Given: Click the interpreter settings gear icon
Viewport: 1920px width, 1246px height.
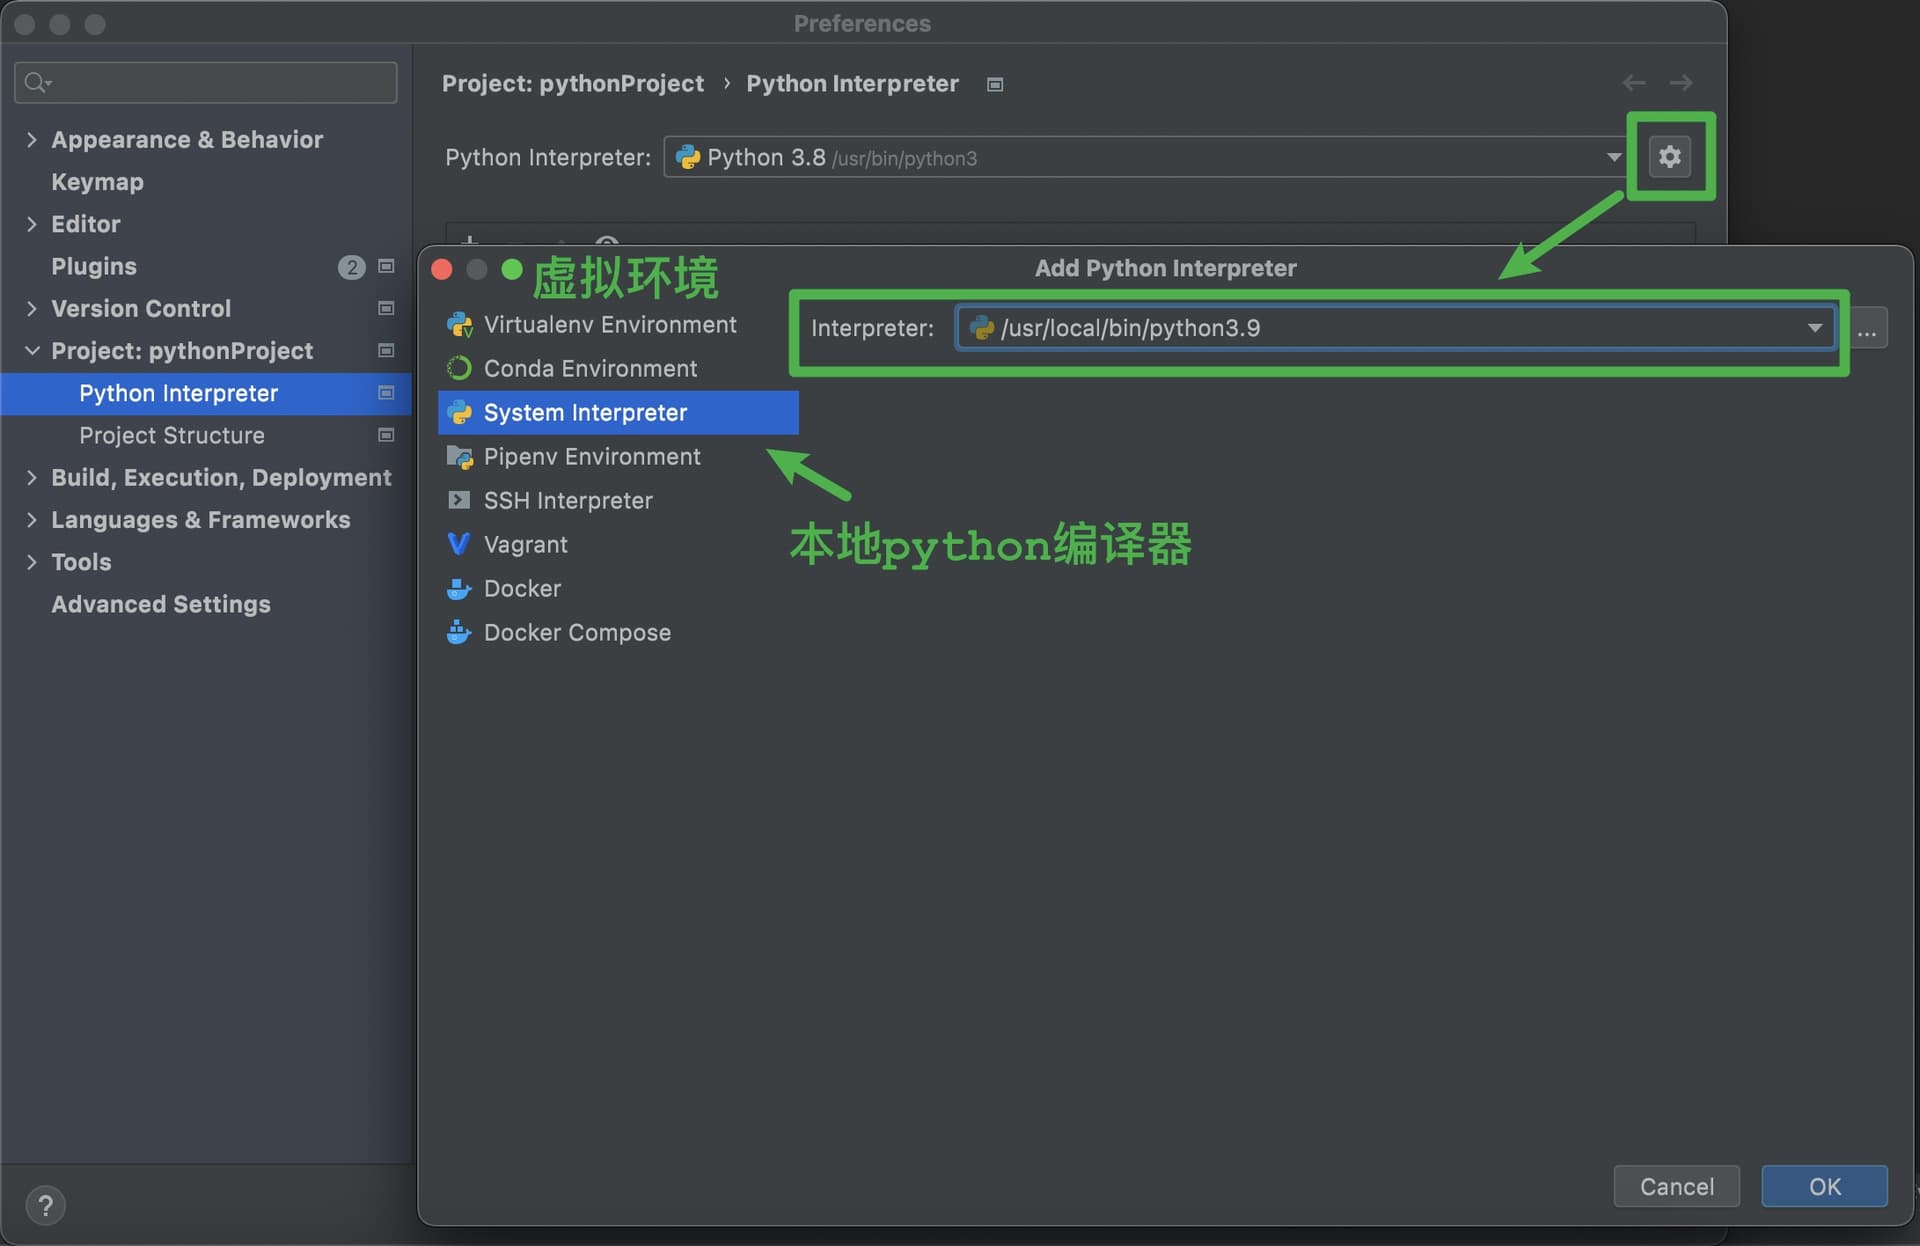Looking at the screenshot, I should tap(1669, 157).
